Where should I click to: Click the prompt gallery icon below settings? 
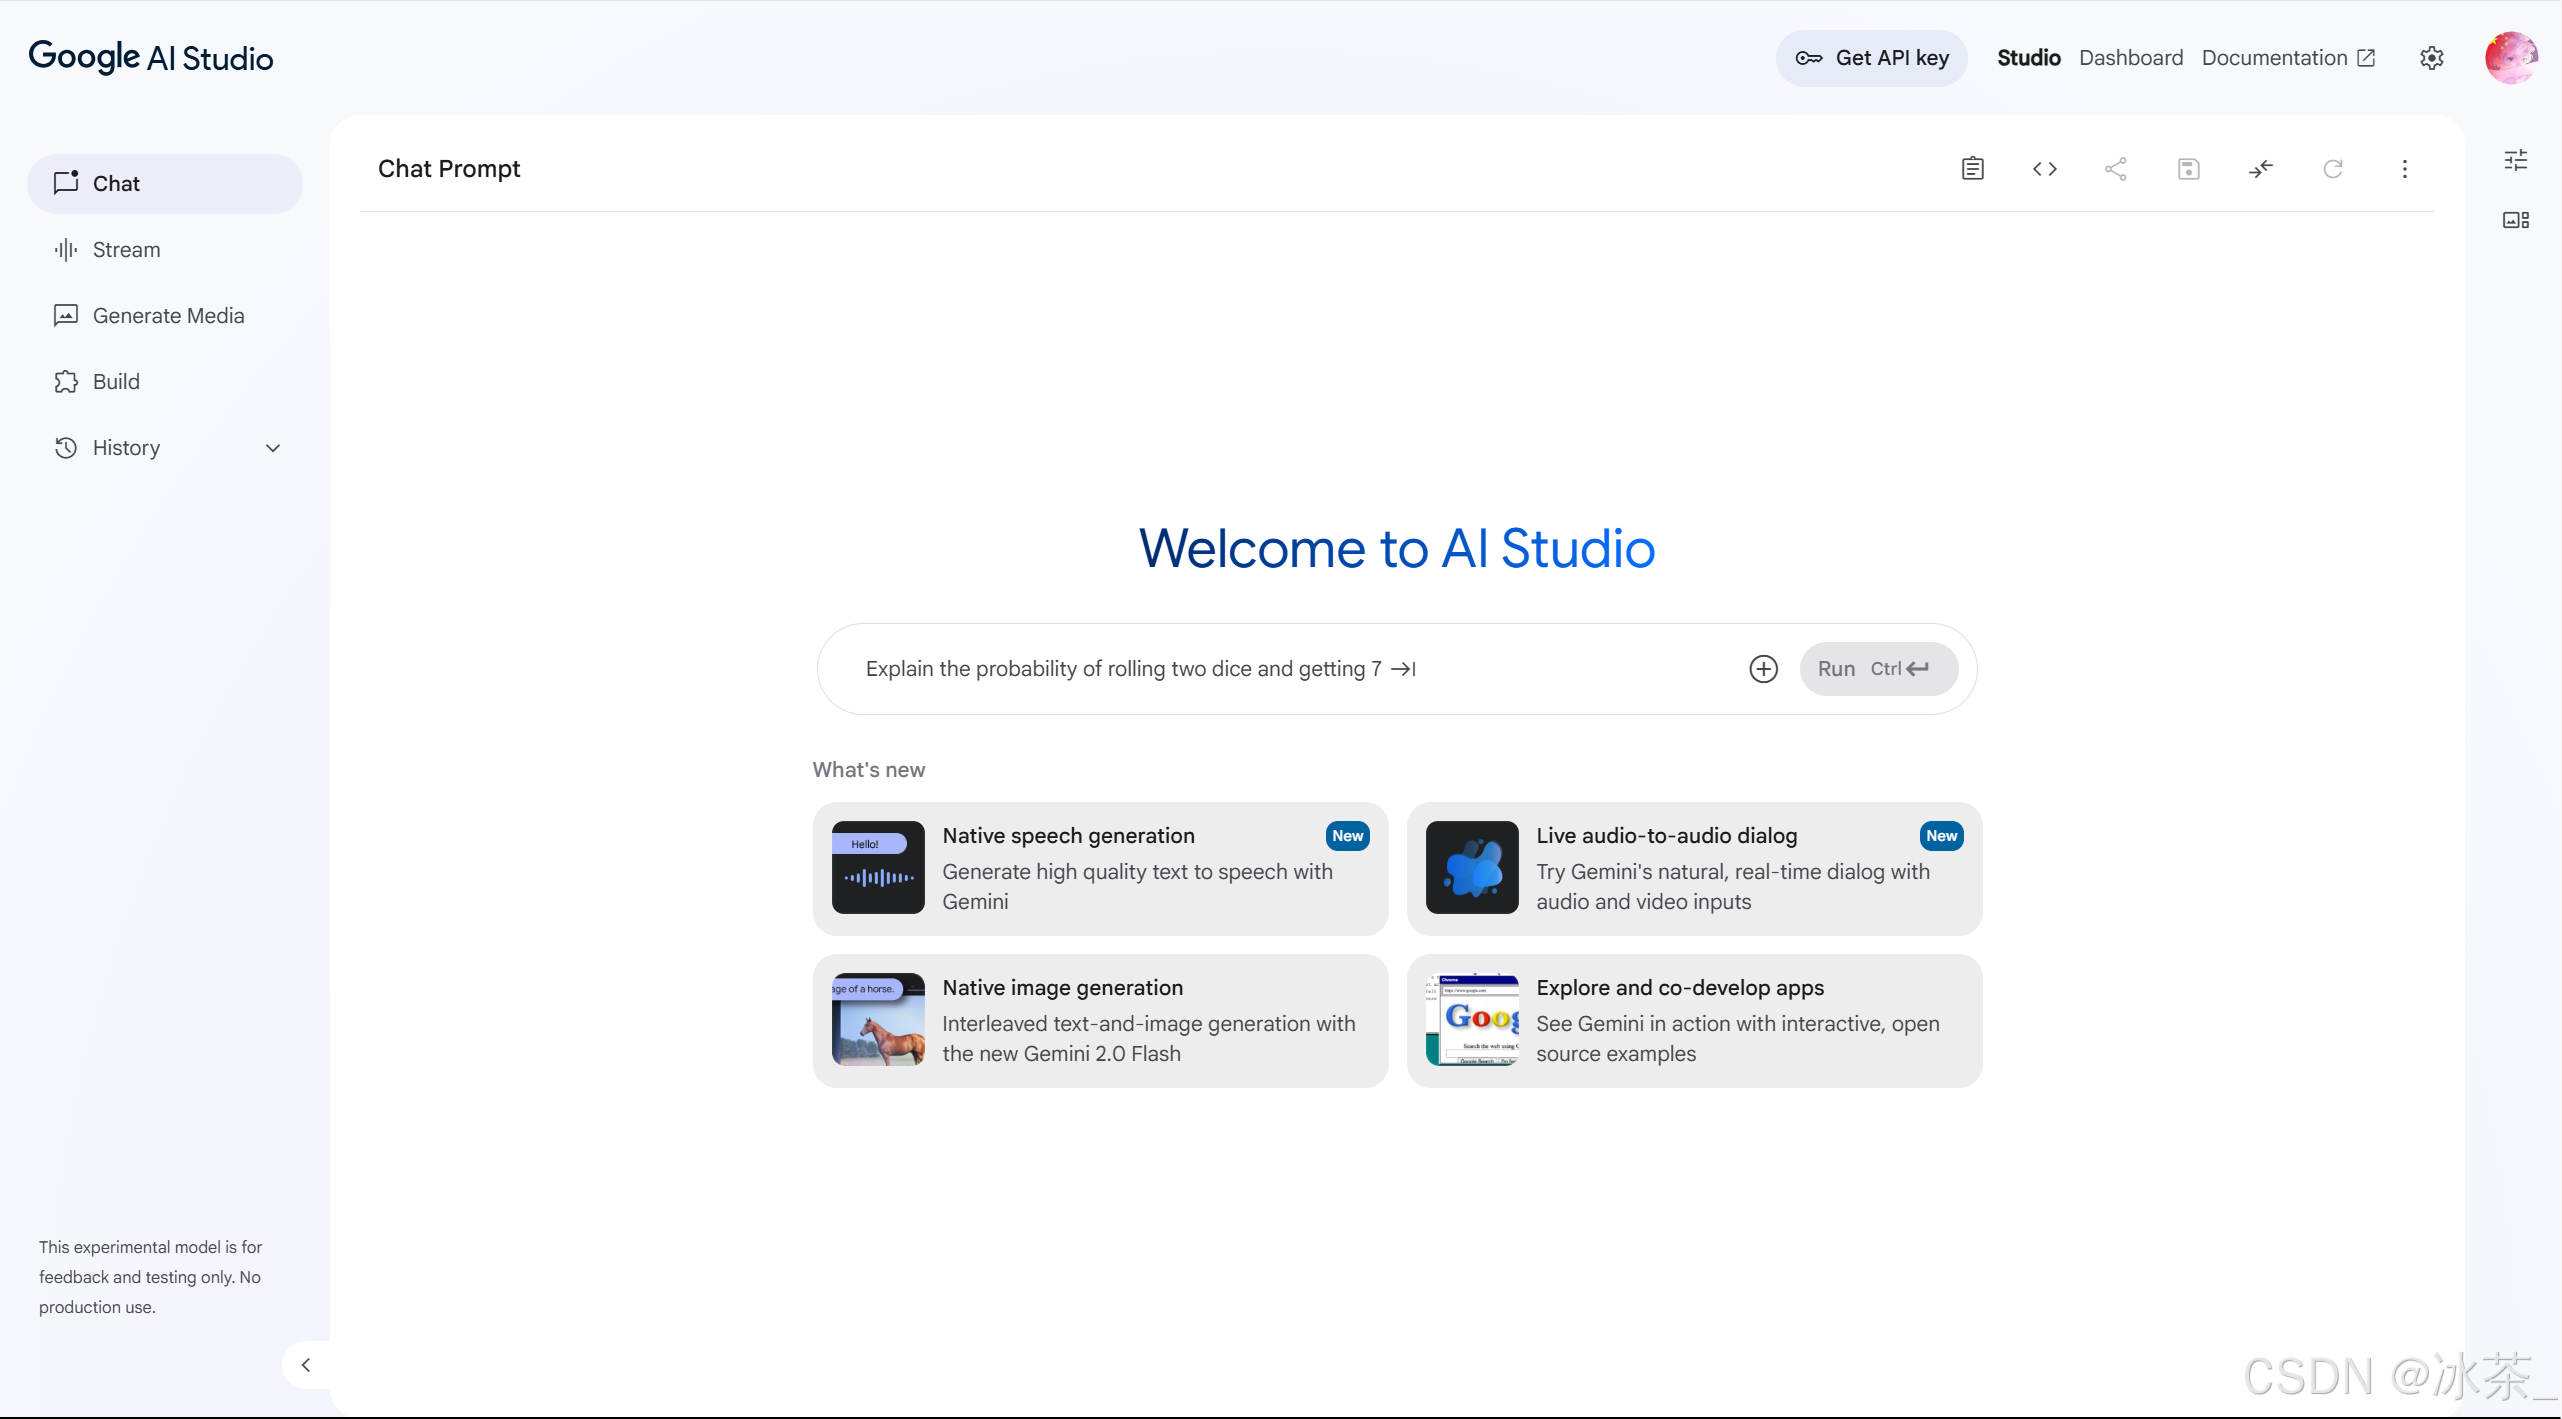2515,220
